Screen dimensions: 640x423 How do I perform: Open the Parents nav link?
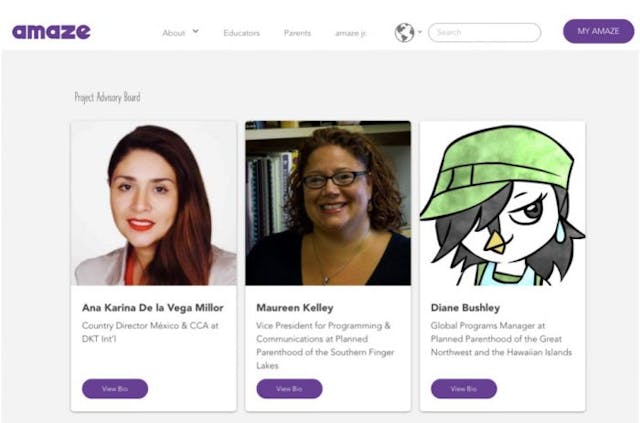tap(297, 33)
